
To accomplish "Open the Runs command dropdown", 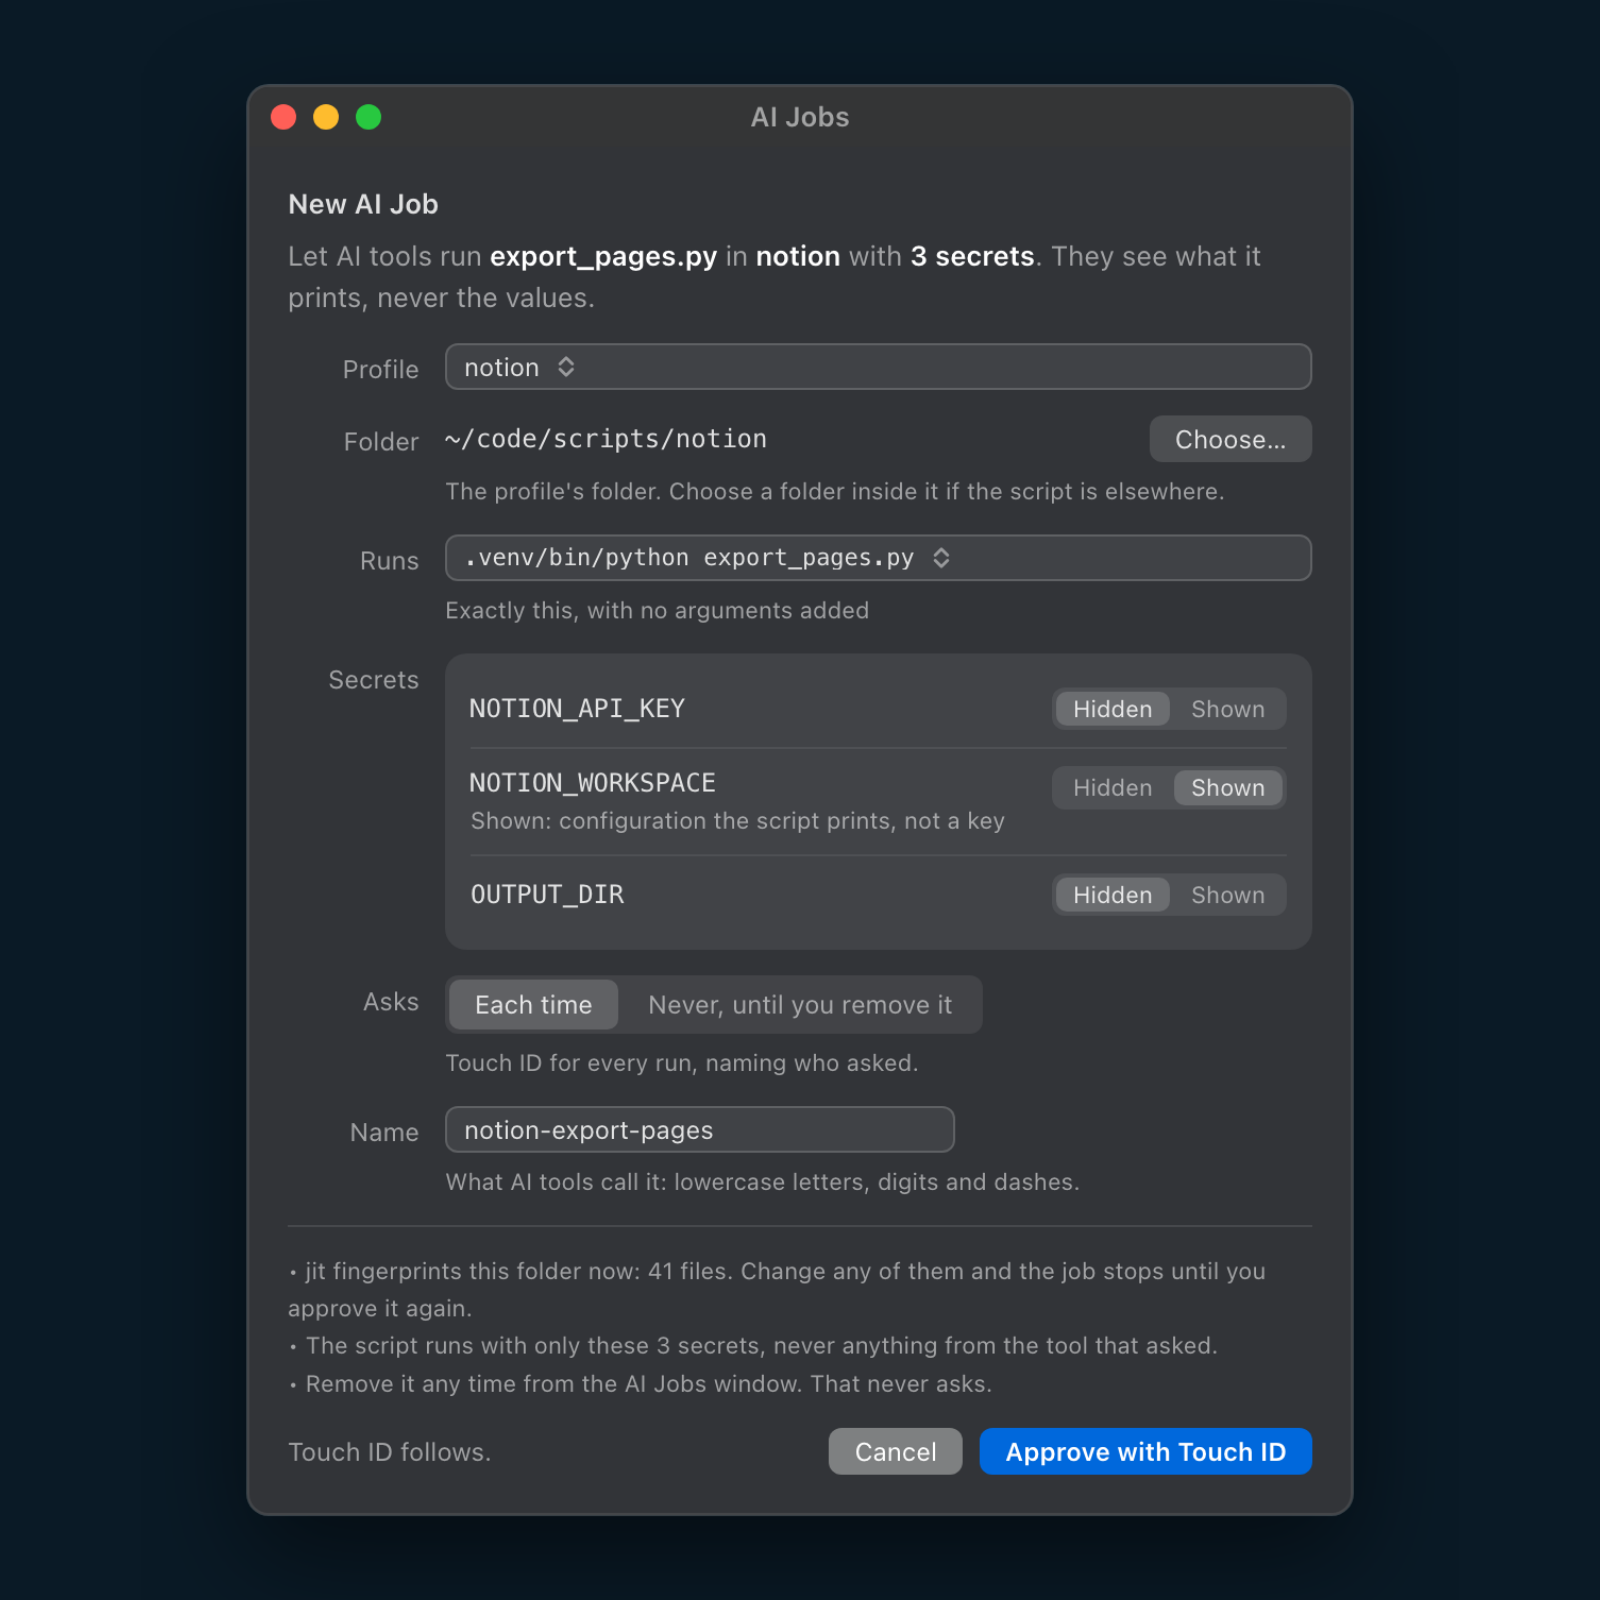I will (x=878, y=558).
